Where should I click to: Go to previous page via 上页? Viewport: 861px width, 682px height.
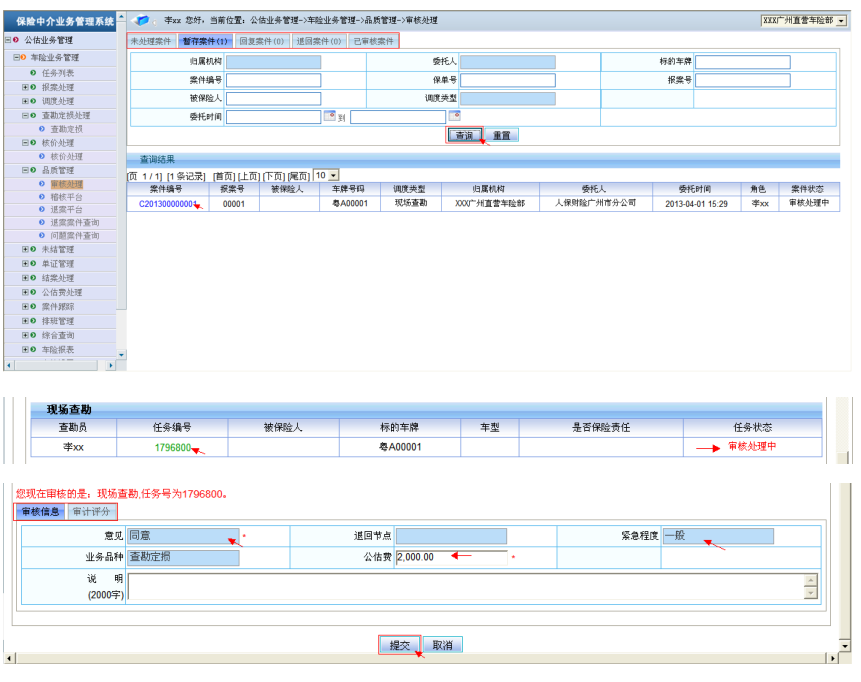(249, 176)
